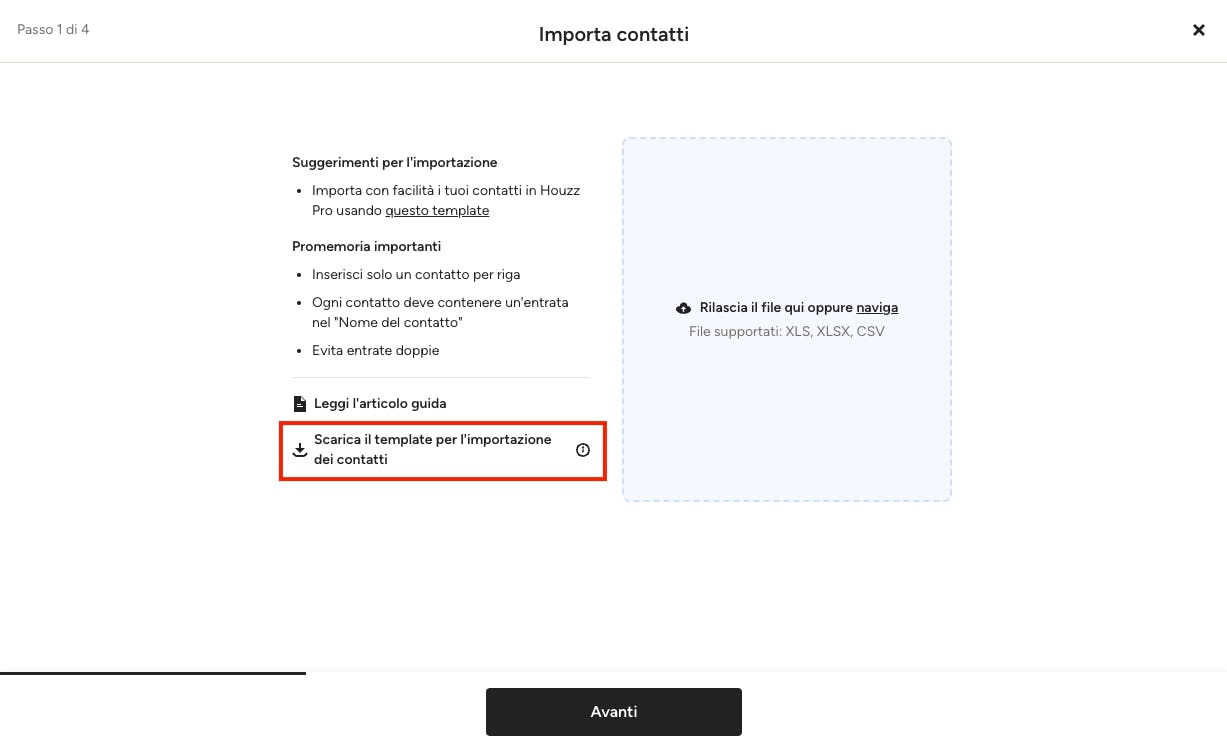Click the "Evita entrate doppie" reminder
This screenshot has height=749, width=1227.
[375, 350]
